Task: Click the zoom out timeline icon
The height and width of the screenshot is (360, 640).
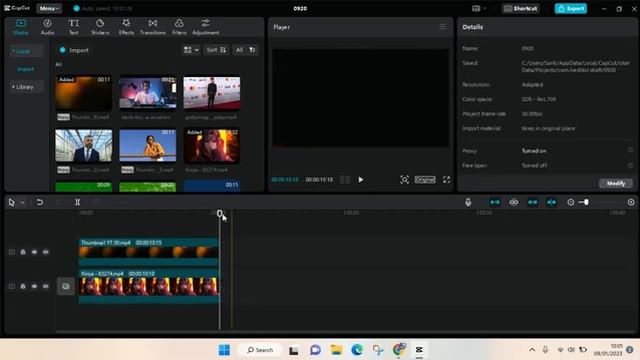Action: tap(571, 202)
